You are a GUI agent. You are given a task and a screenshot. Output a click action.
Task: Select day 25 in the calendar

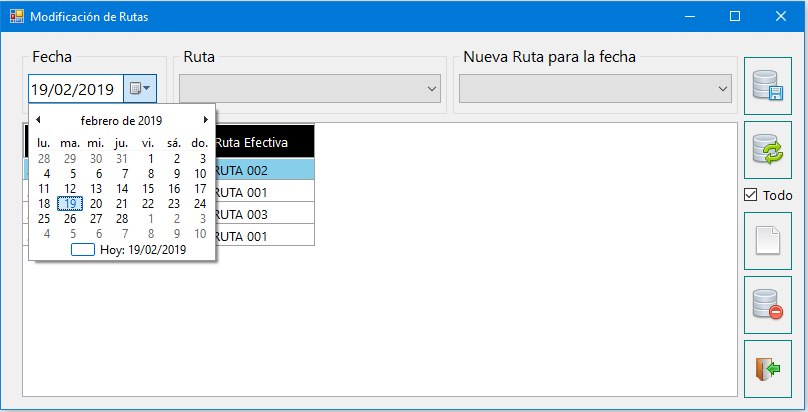coord(44,219)
